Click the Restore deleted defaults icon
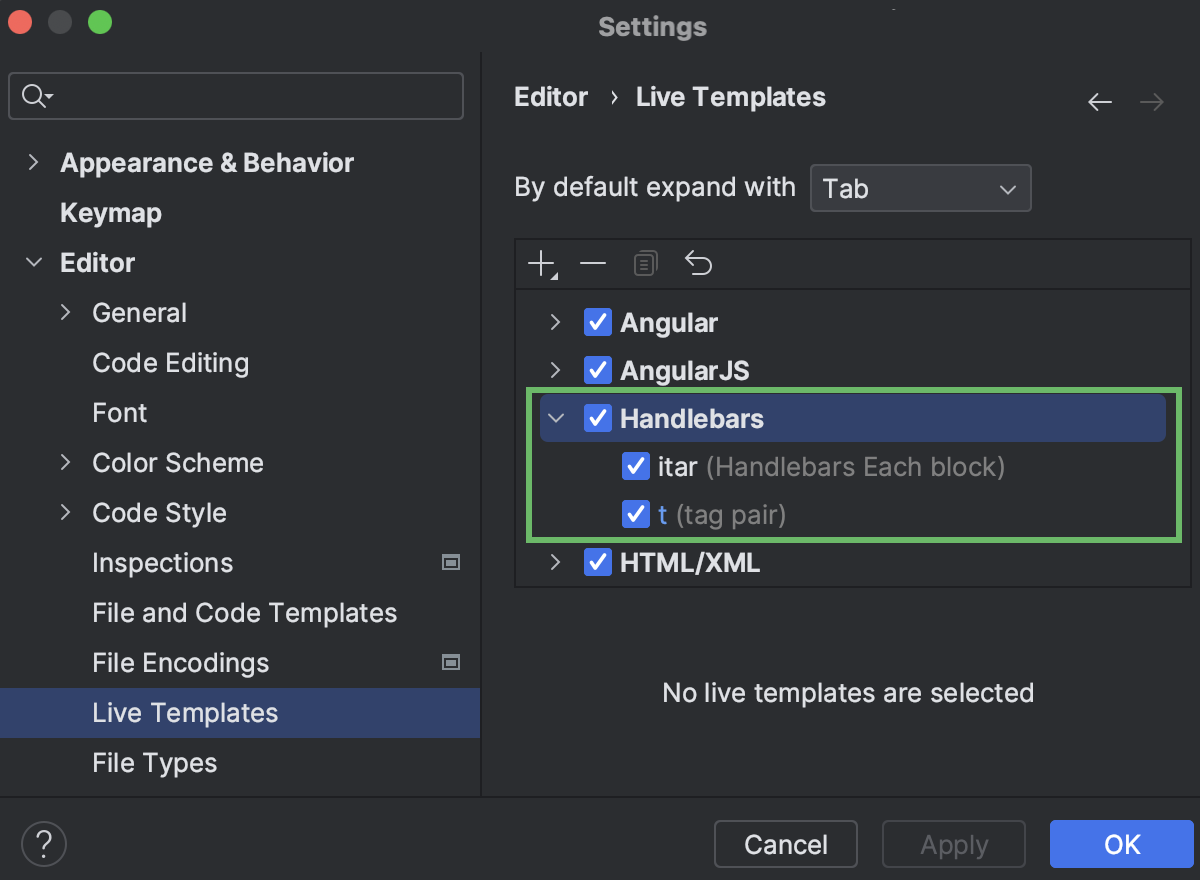 (698, 263)
